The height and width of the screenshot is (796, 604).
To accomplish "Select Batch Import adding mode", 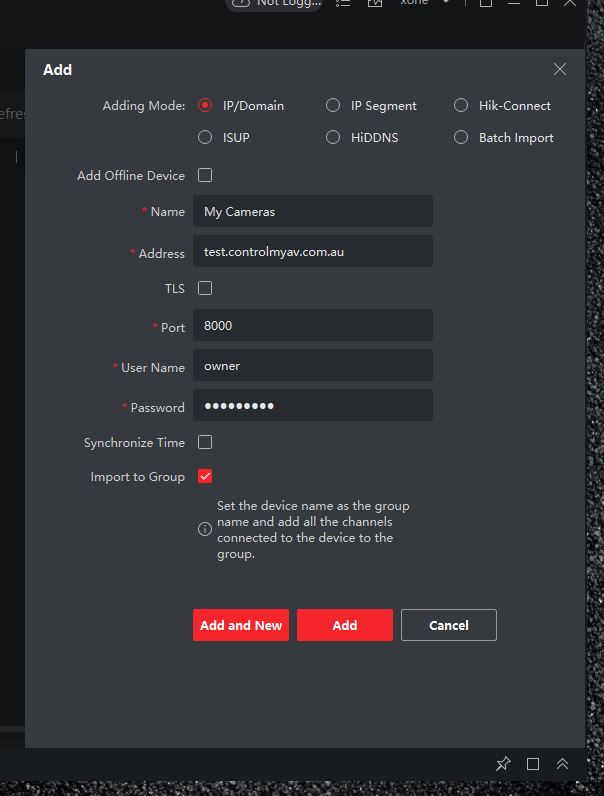I will pos(461,138).
